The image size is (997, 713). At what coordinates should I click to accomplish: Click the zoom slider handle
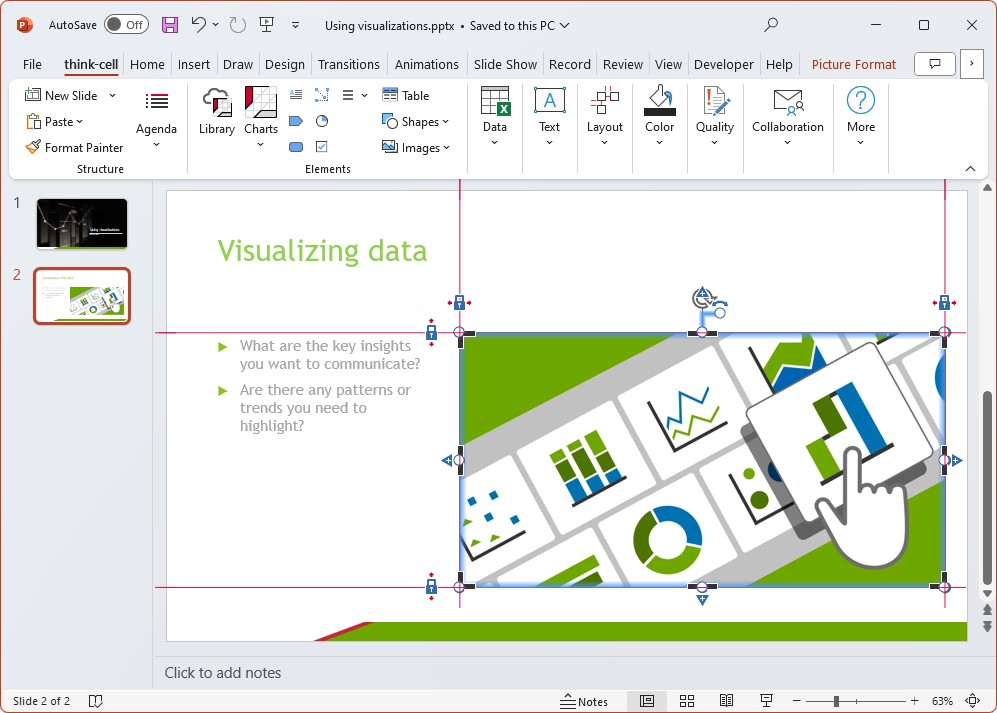pos(836,701)
